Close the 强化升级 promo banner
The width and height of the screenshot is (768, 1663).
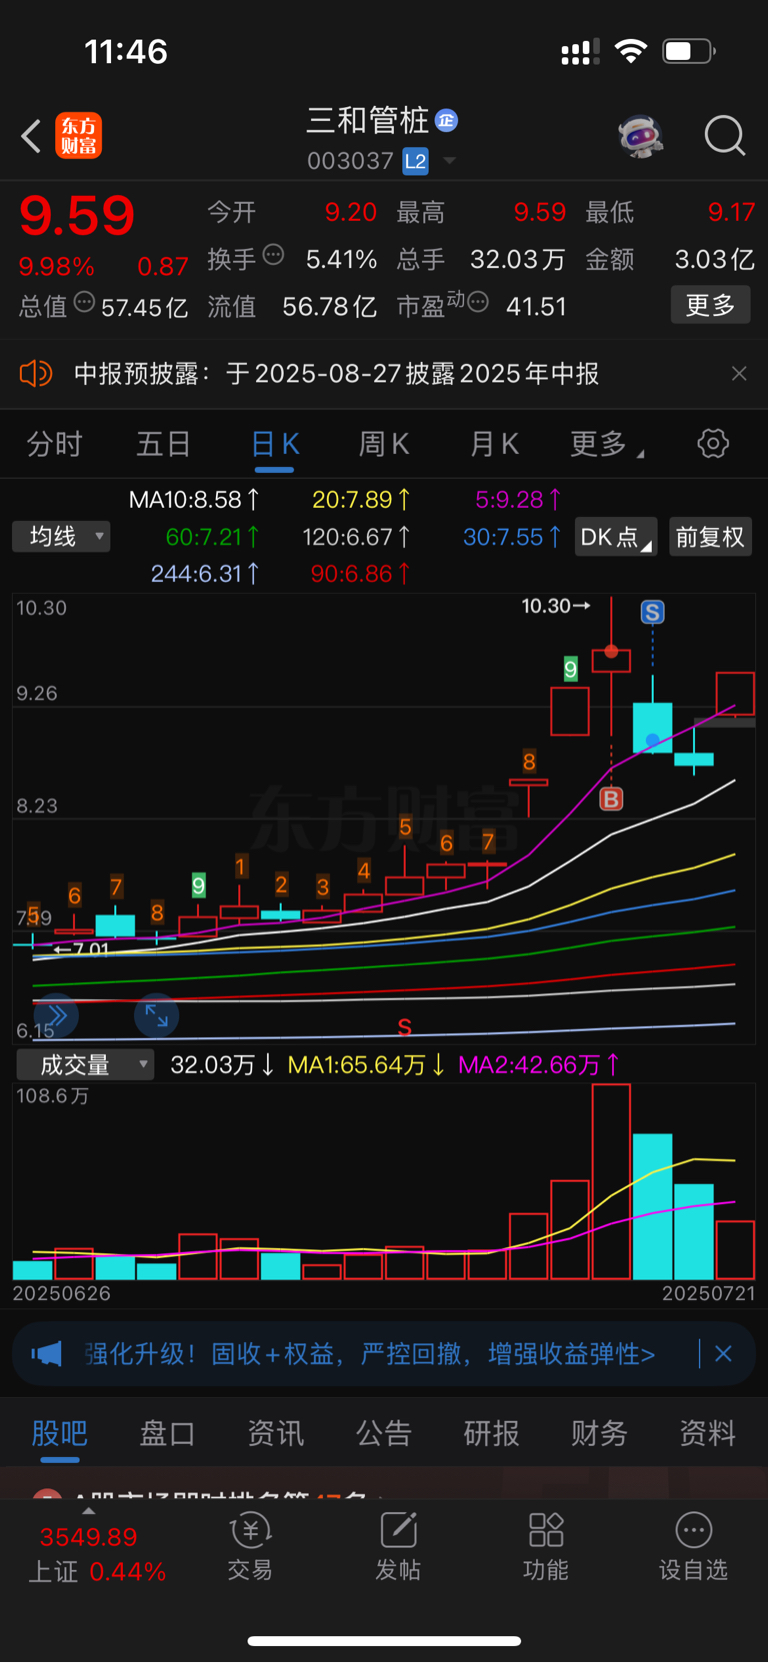[x=723, y=1354]
